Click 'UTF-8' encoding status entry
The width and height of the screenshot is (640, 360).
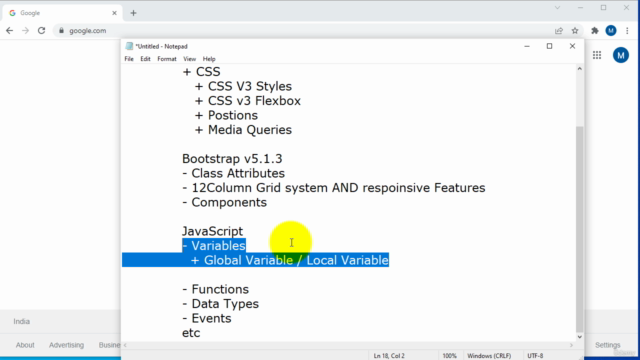pyautogui.click(x=535, y=356)
